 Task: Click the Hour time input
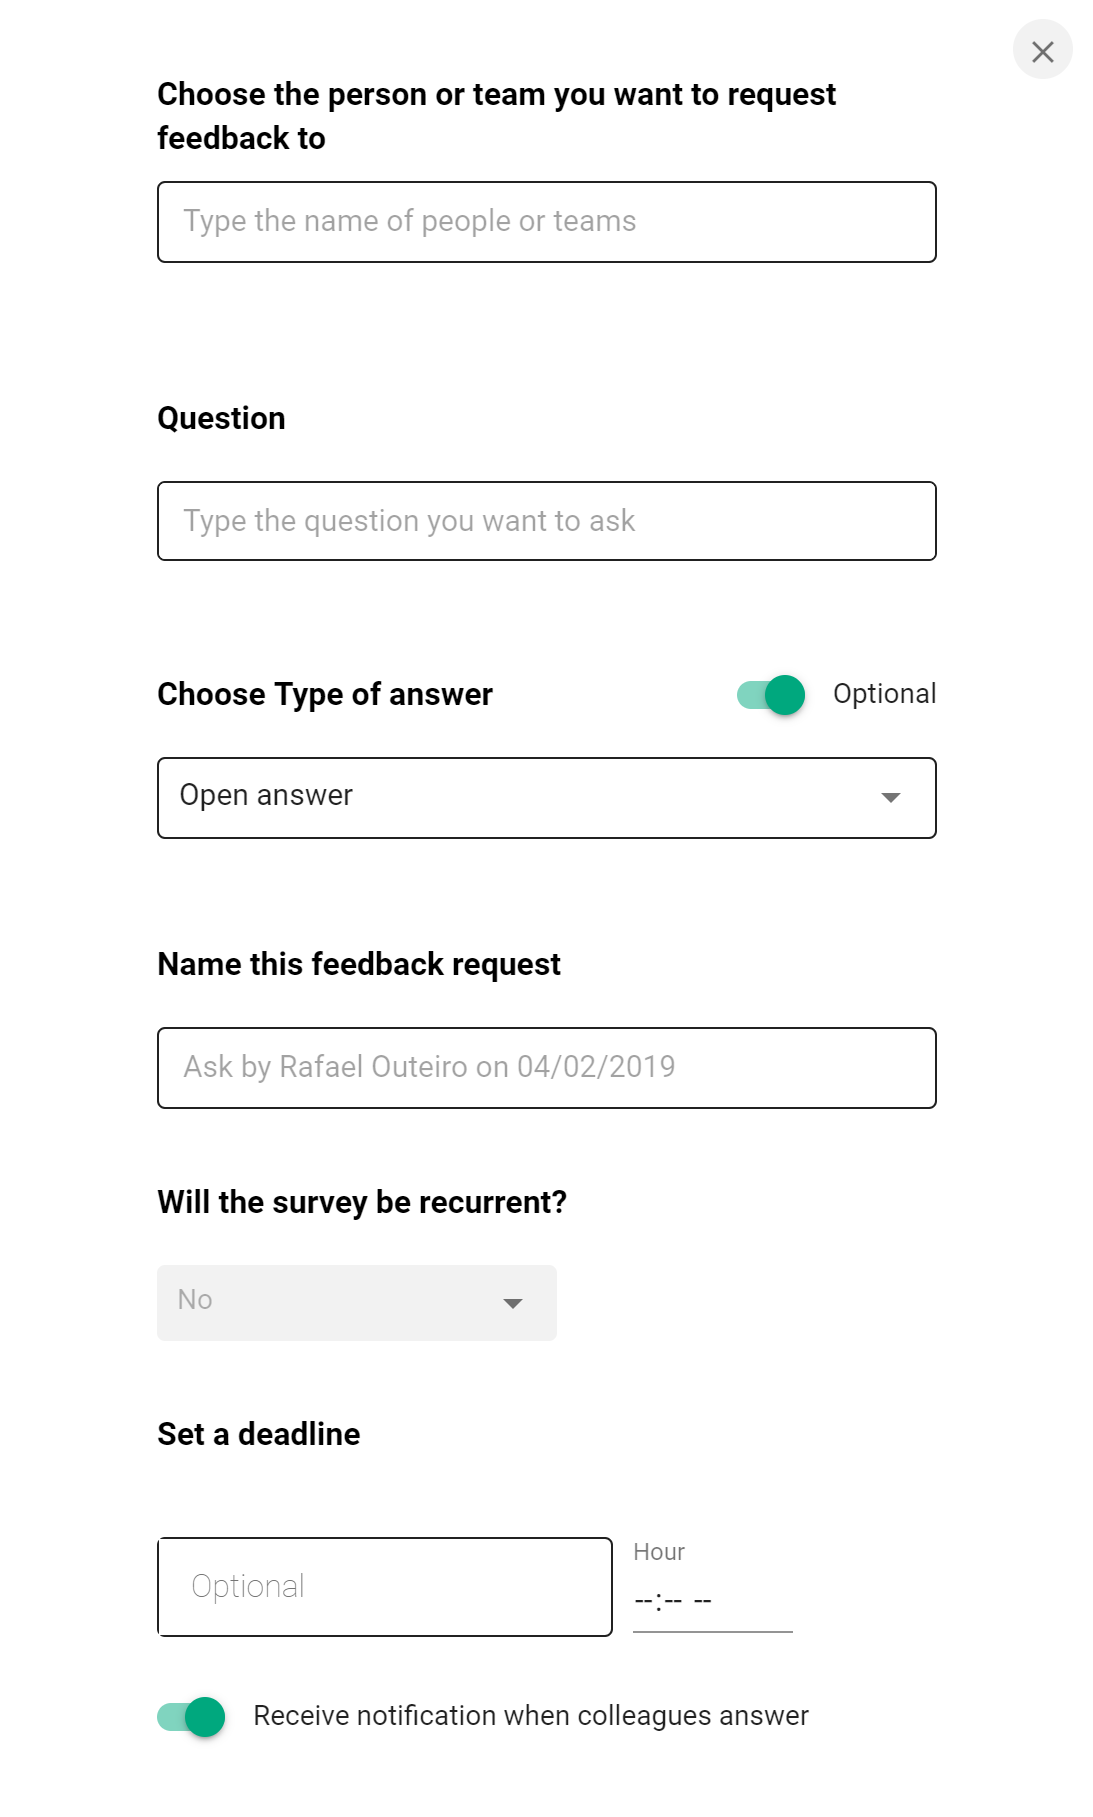pyautogui.click(x=712, y=1601)
